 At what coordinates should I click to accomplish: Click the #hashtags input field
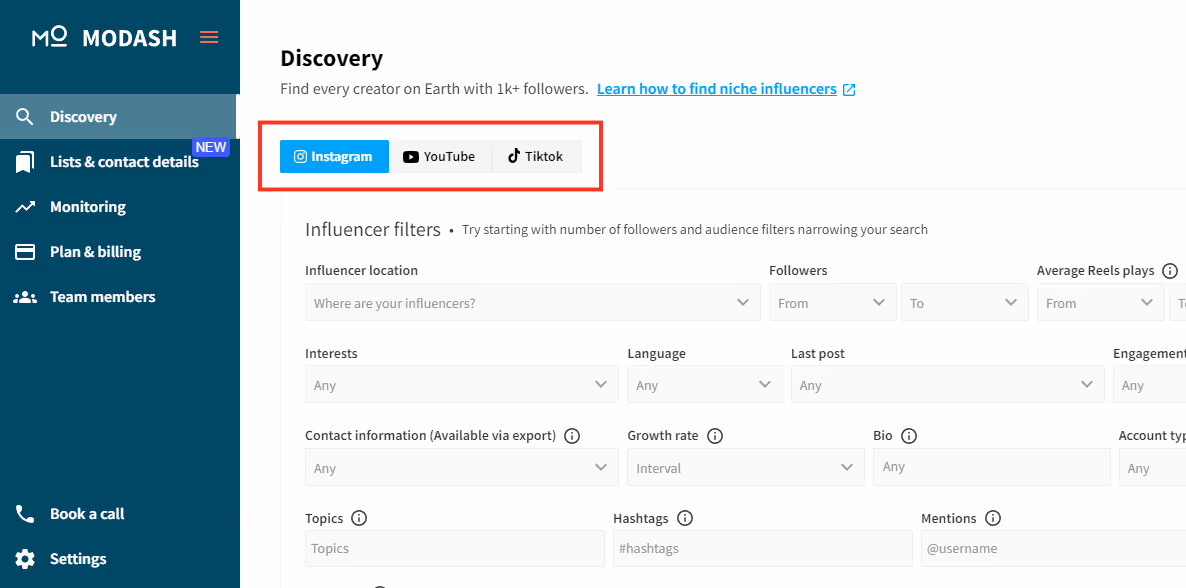(x=763, y=549)
